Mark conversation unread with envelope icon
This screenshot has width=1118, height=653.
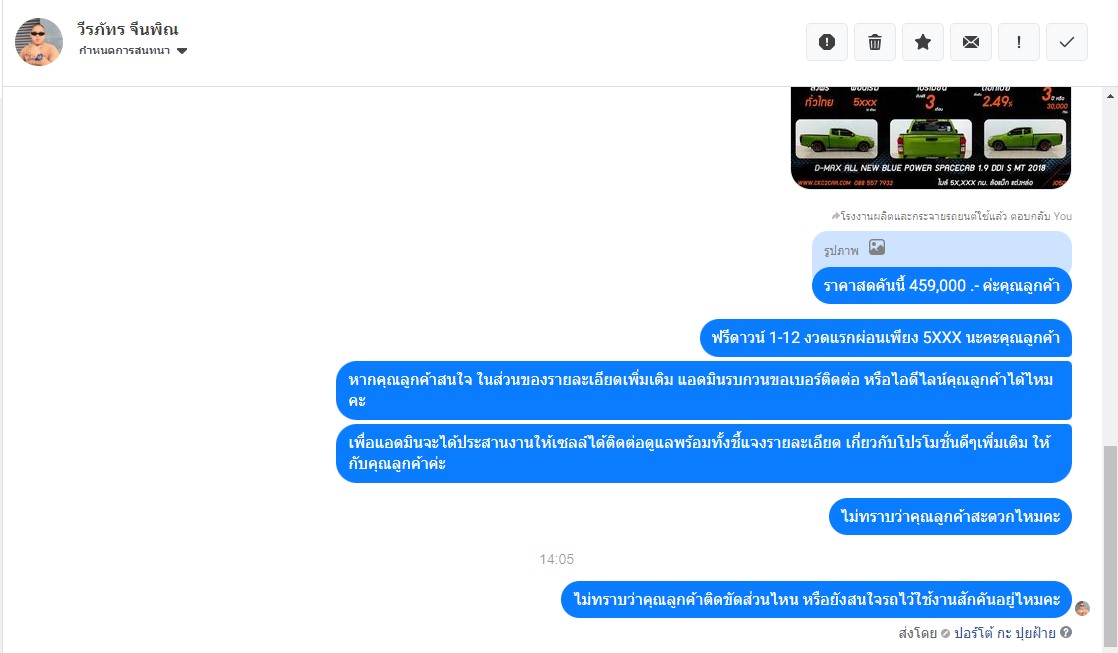coord(970,42)
